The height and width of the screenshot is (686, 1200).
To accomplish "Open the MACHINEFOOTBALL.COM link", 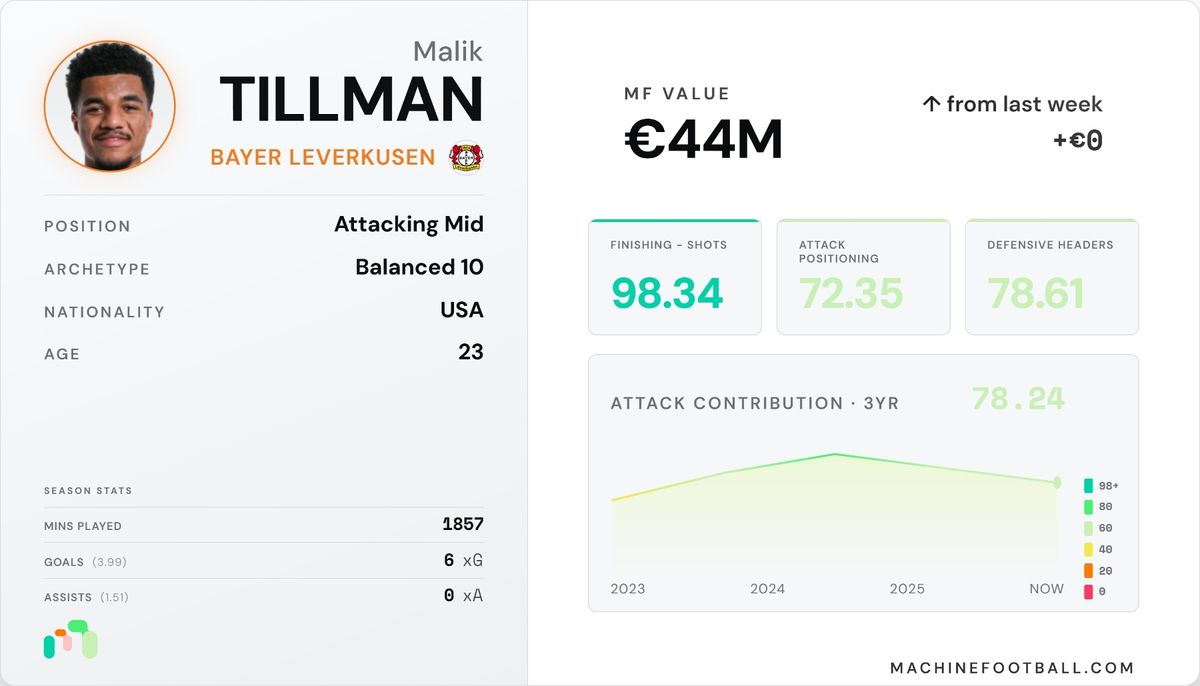I will 1012,667.
